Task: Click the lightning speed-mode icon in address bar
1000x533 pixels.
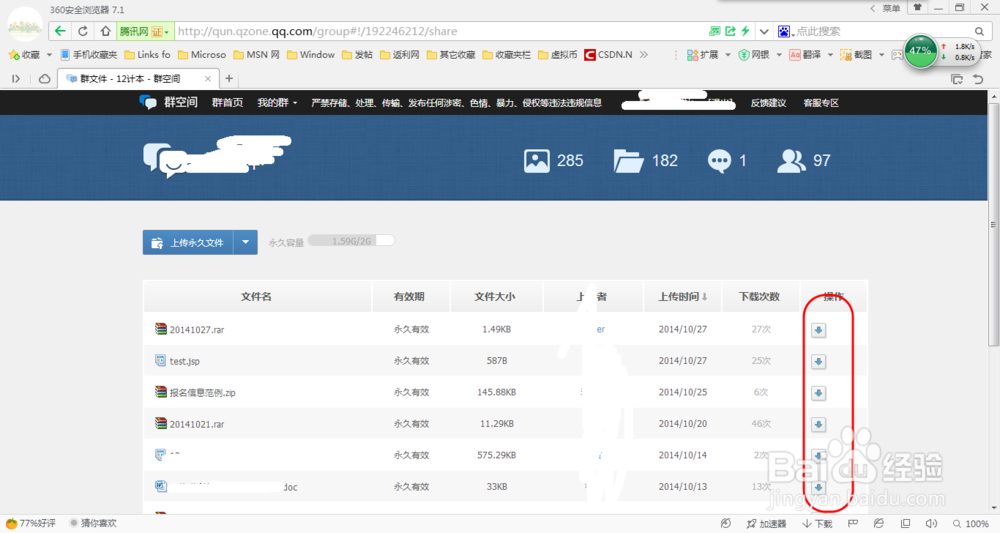Action: (745, 31)
